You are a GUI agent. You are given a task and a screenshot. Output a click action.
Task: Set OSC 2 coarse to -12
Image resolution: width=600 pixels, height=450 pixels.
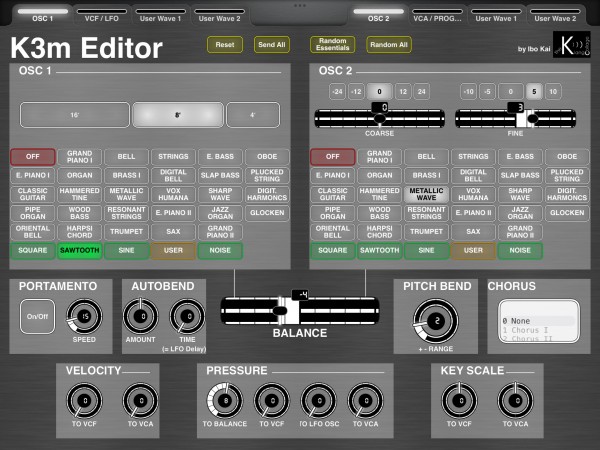tap(356, 92)
